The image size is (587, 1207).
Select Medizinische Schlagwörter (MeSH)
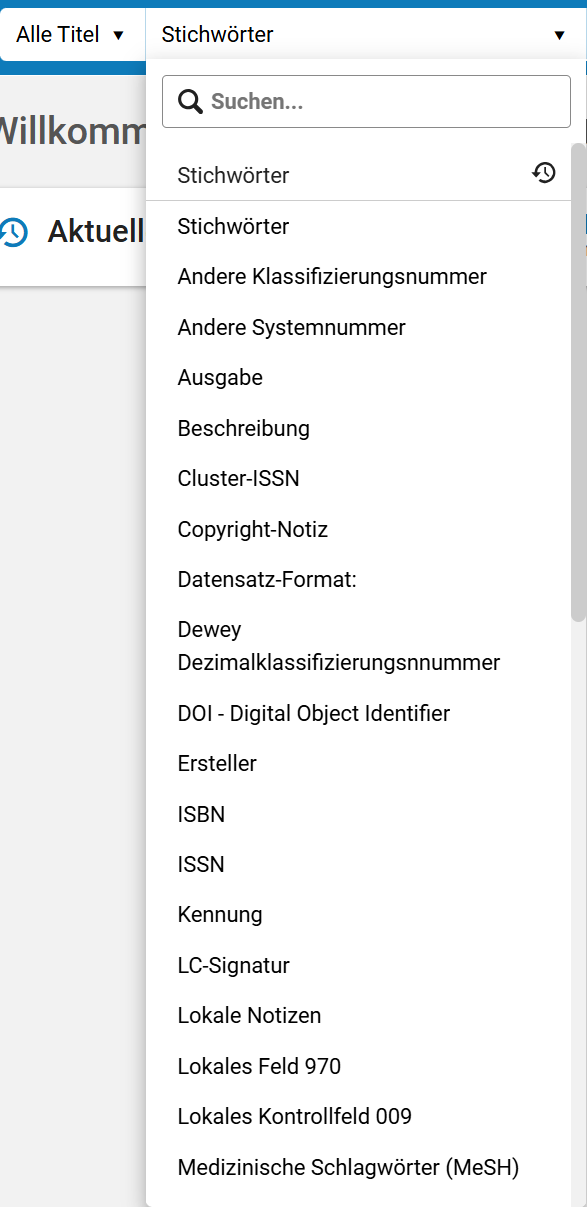(358, 1167)
